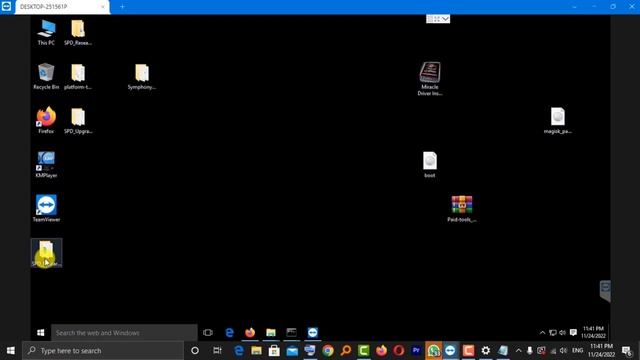Open Adobe Premiere Pro in taskbar
This screenshot has width=640, height=360.
(x=416, y=351)
